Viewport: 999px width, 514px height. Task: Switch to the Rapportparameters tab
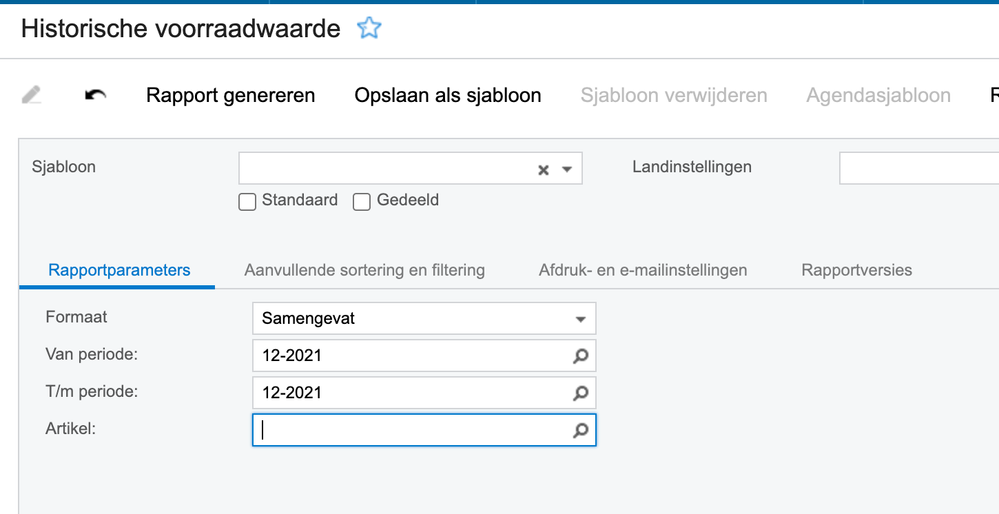point(119,270)
